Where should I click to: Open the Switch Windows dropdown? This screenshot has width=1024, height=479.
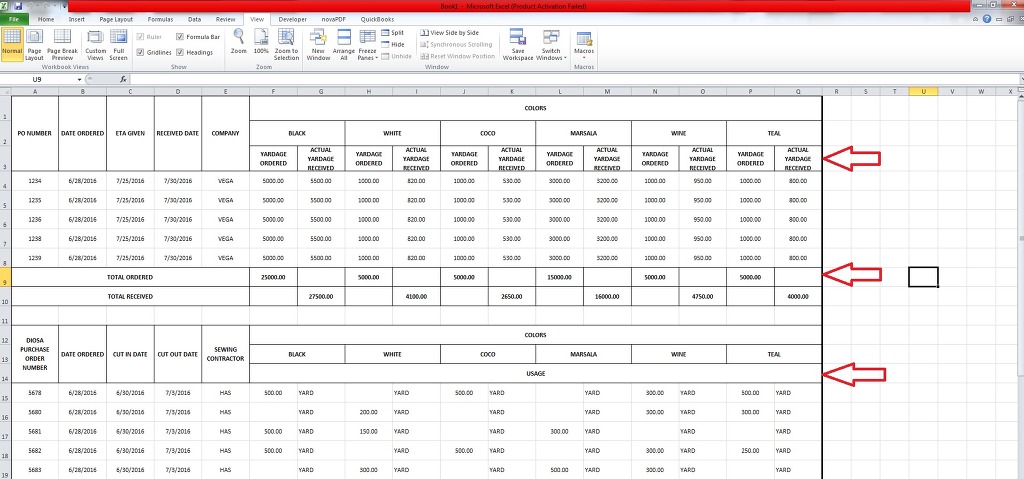(x=550, y=46)
